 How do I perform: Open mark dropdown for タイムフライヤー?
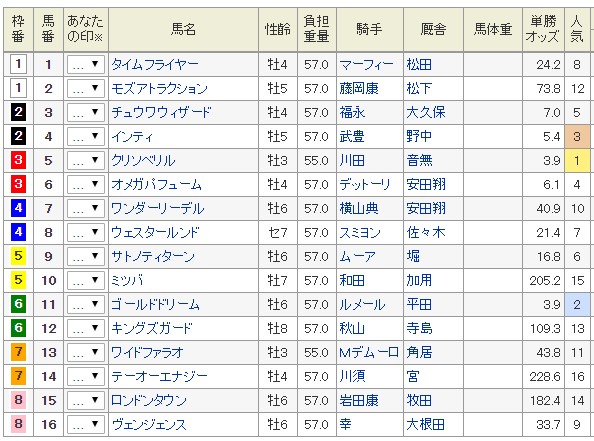[86, 65]
